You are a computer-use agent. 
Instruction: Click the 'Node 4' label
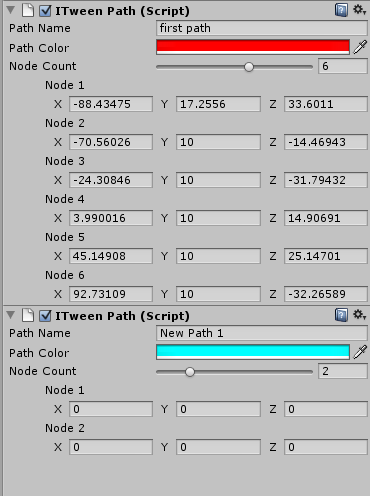pos(65,199)
